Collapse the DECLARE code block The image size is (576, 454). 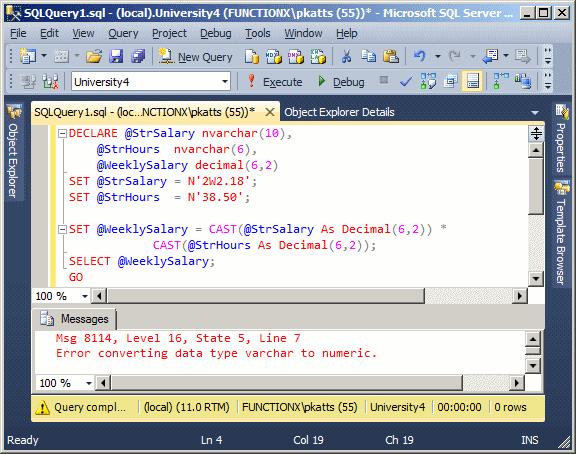click(x=62, y=133)
